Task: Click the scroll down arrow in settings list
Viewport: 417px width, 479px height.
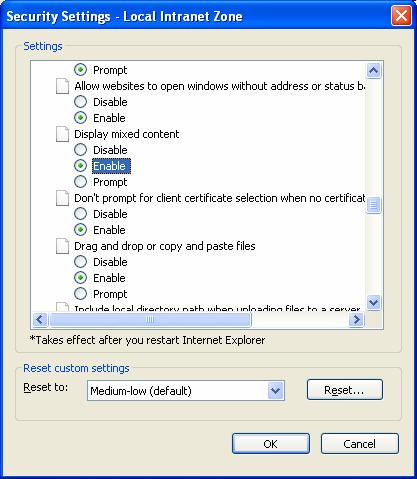Action: click(373, 303)
